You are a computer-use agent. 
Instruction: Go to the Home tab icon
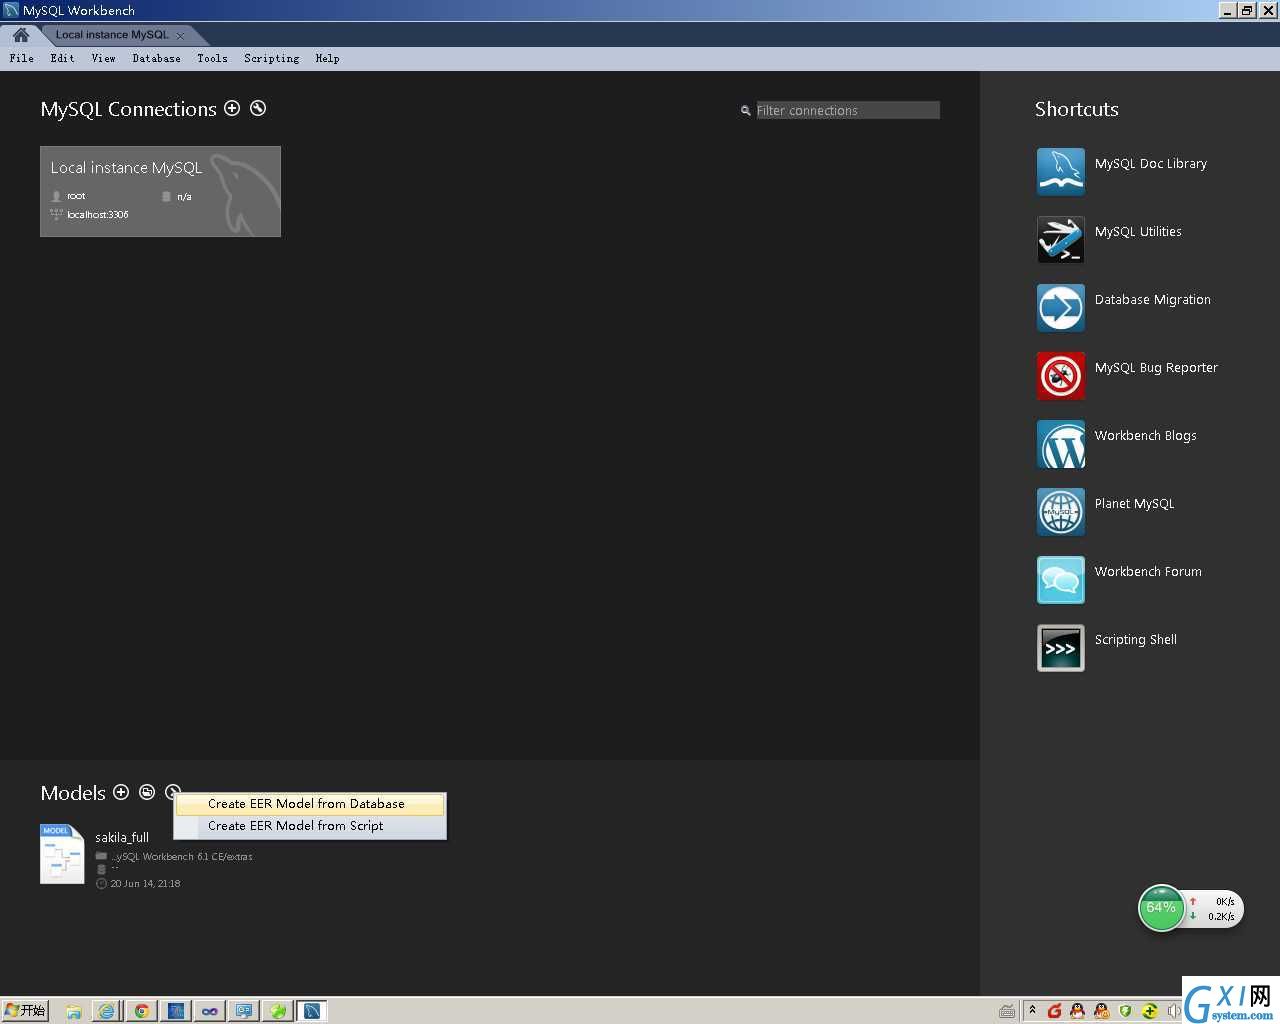pyautogui.click(x=20, y=35)
